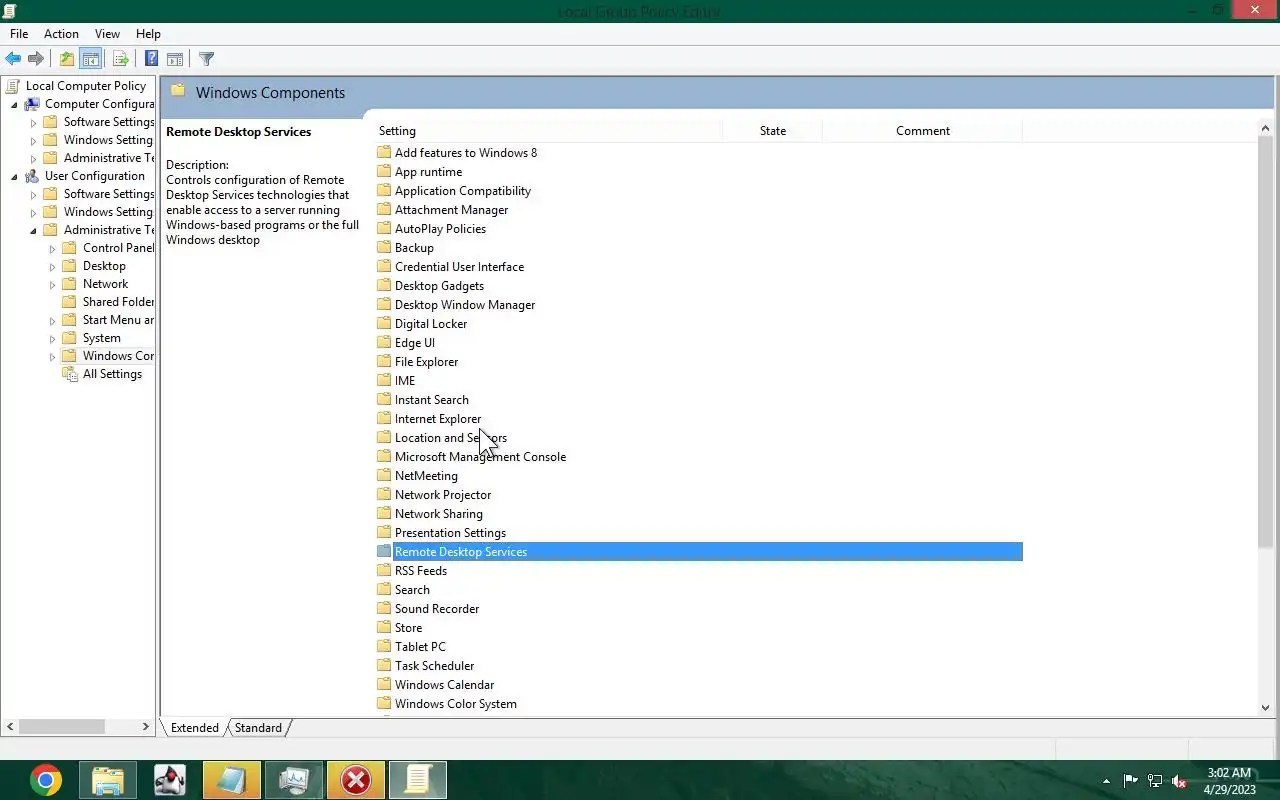Show hidden tray icons arrow
Image resolution: width=1280 pixels, height=800 pixels.
tap(1106, 781)
